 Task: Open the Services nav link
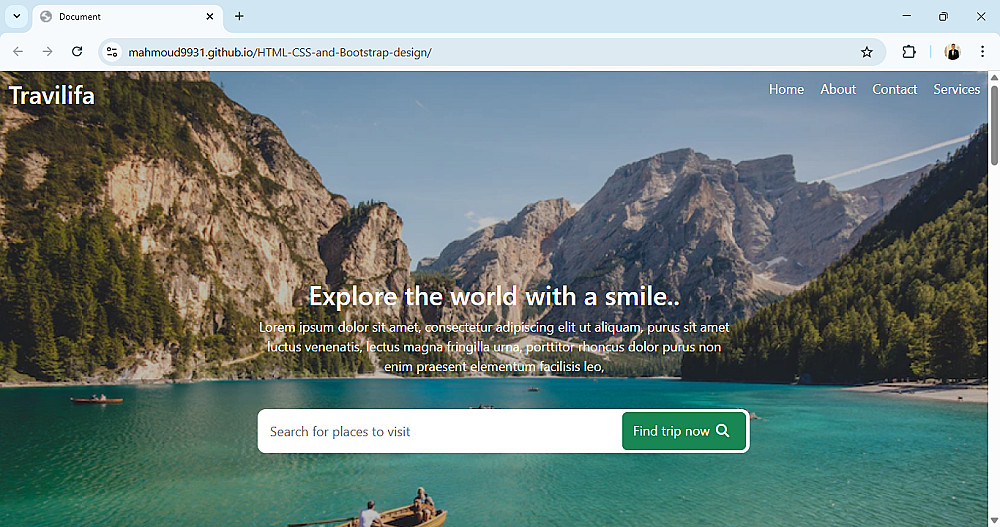[957, 89]
